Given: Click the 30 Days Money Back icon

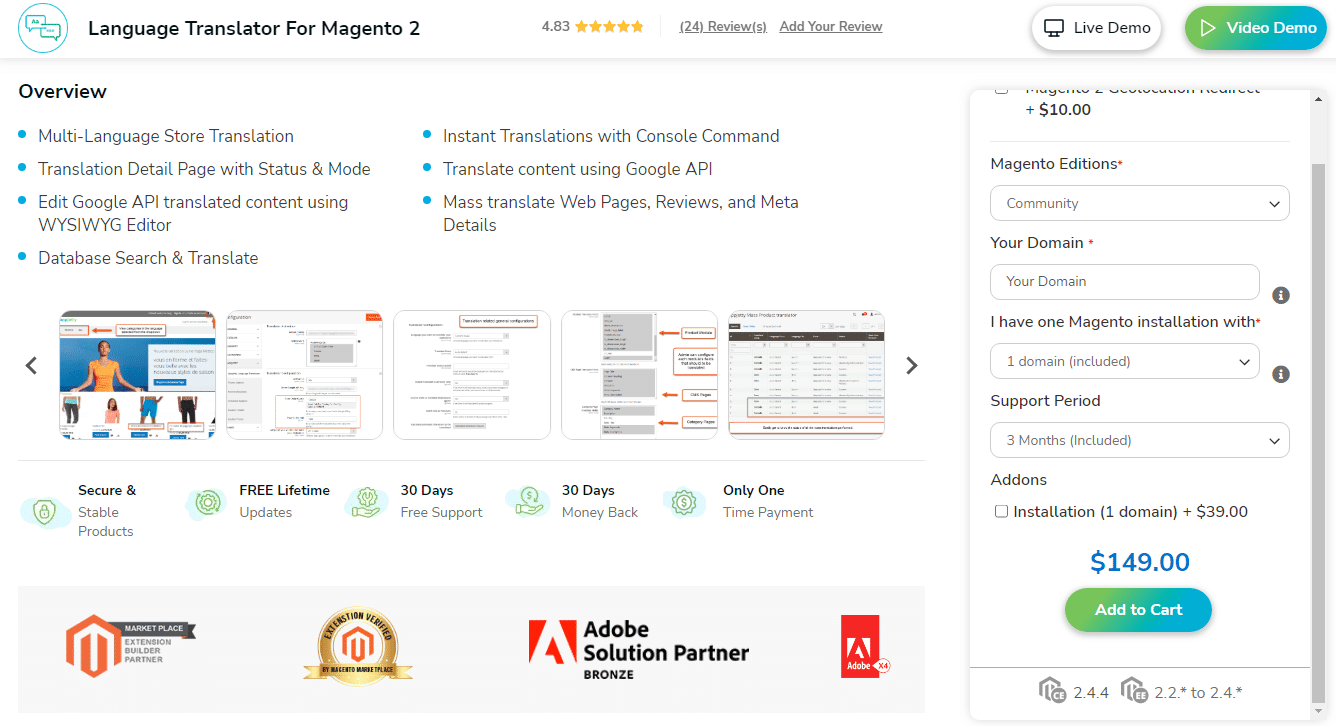Looking at the screenshot, I should (x=528, y=502).
